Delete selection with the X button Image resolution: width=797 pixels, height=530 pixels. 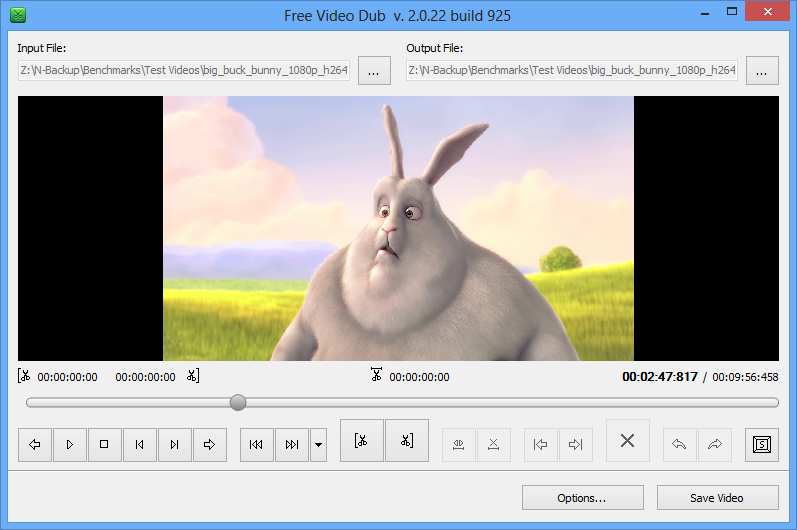pos(628,441)
